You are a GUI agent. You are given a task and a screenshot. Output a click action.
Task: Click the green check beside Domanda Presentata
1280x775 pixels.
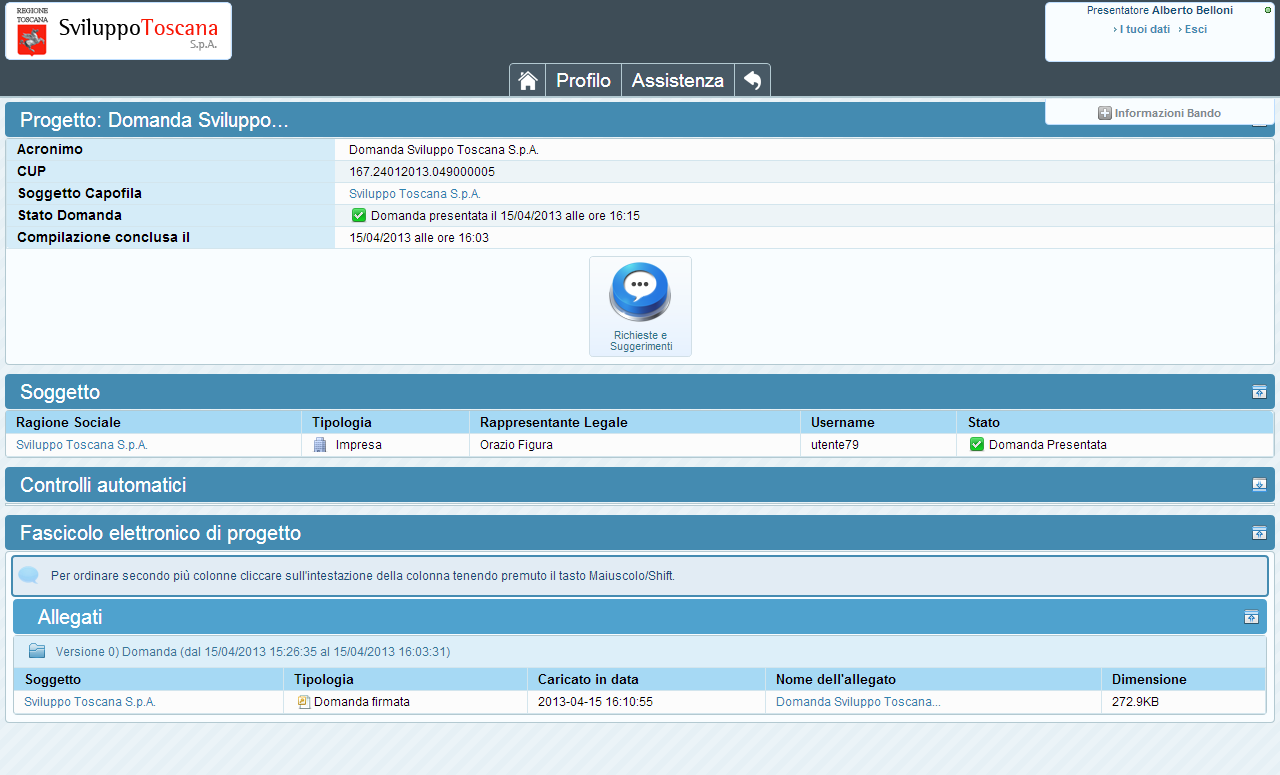[x=977, y=445]
